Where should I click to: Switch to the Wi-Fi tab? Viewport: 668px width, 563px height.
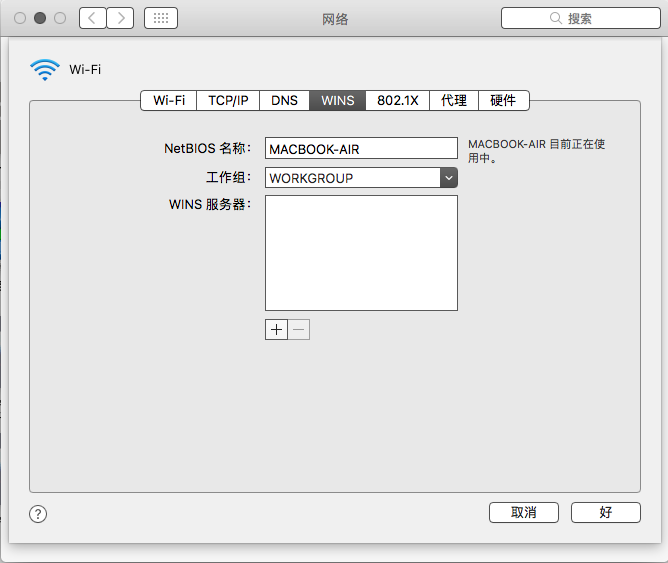[x=169, y=101]
